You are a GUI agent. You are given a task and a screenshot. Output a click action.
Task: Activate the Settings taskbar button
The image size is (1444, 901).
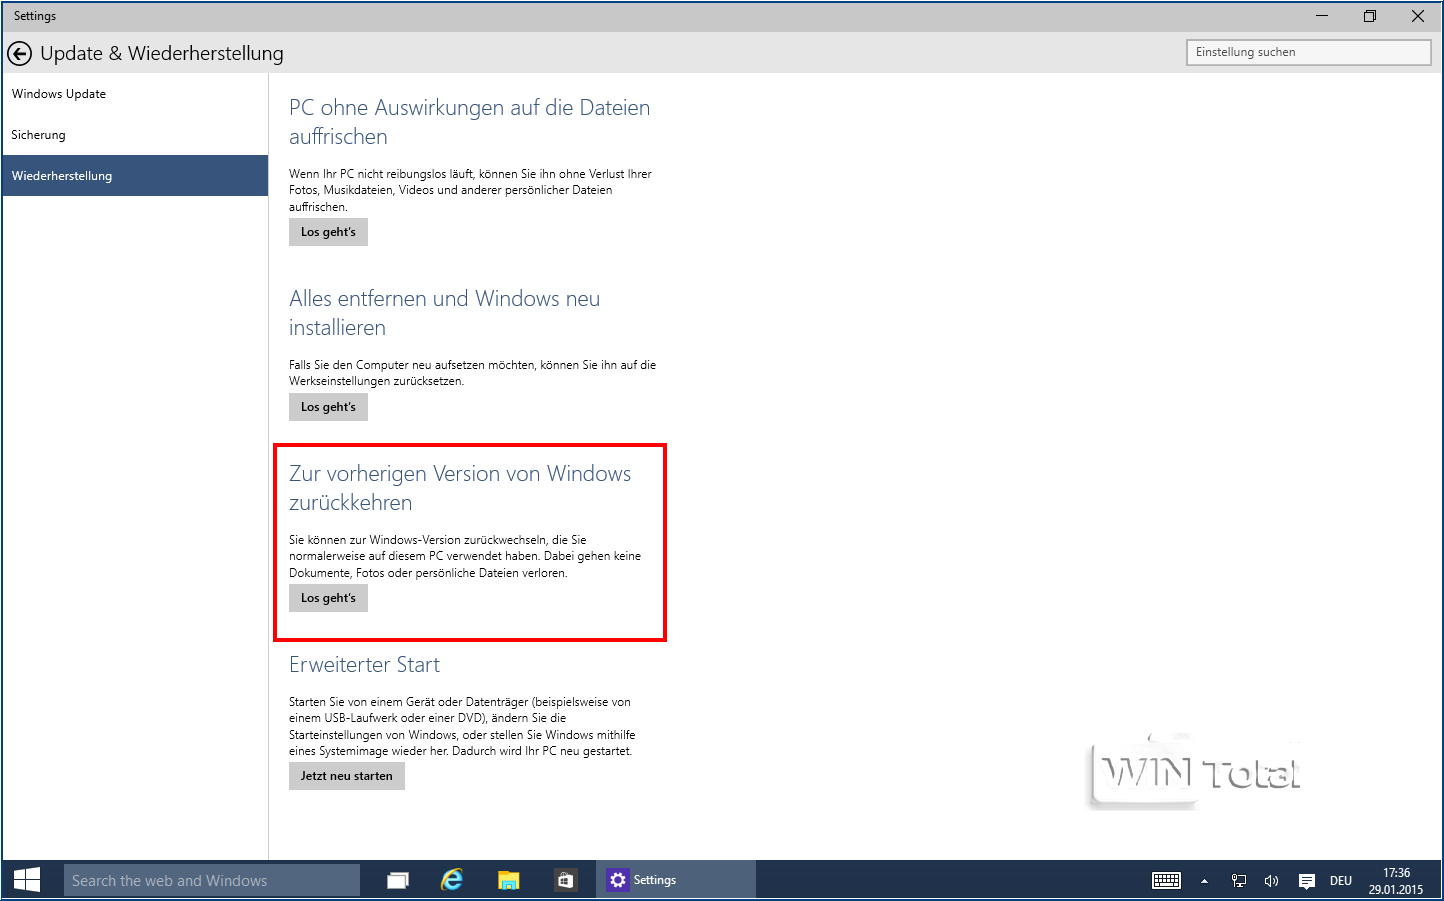[676, 880]
